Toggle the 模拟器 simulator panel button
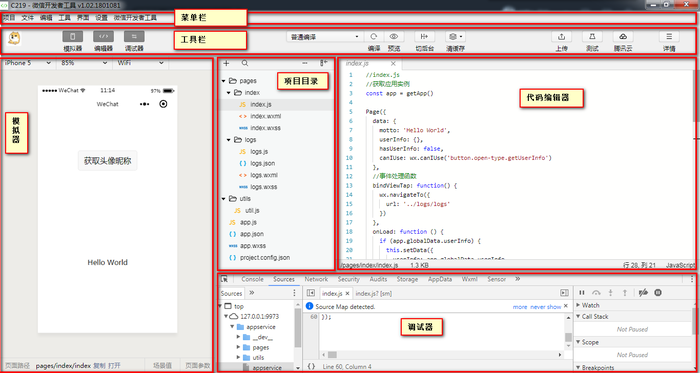 point(72,37)
